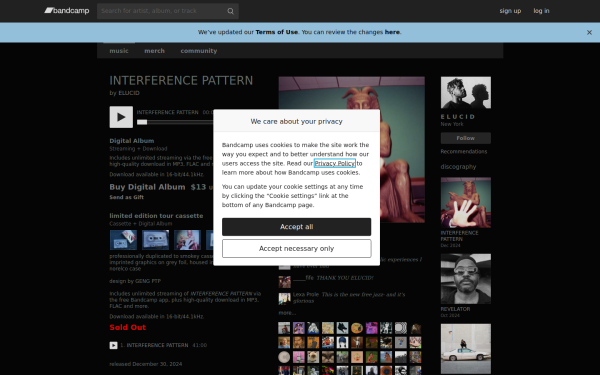View the second cassette photo thumbnail

pyautogui.click(x=155, y=240)
